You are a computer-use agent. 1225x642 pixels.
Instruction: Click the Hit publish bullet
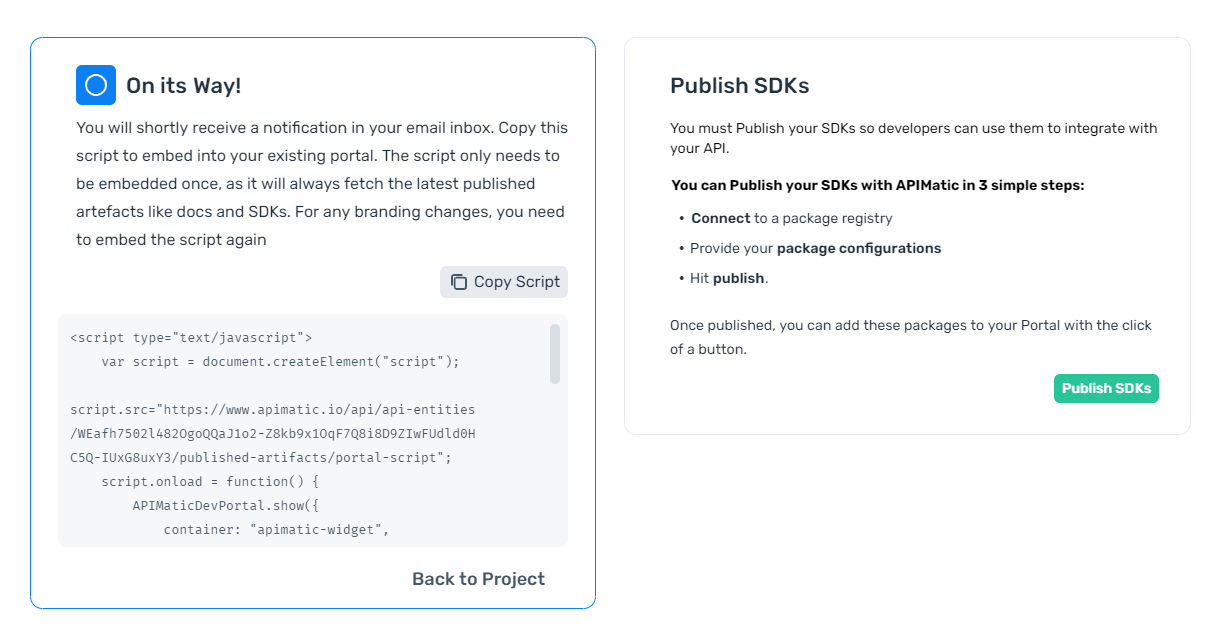point(723,278)
